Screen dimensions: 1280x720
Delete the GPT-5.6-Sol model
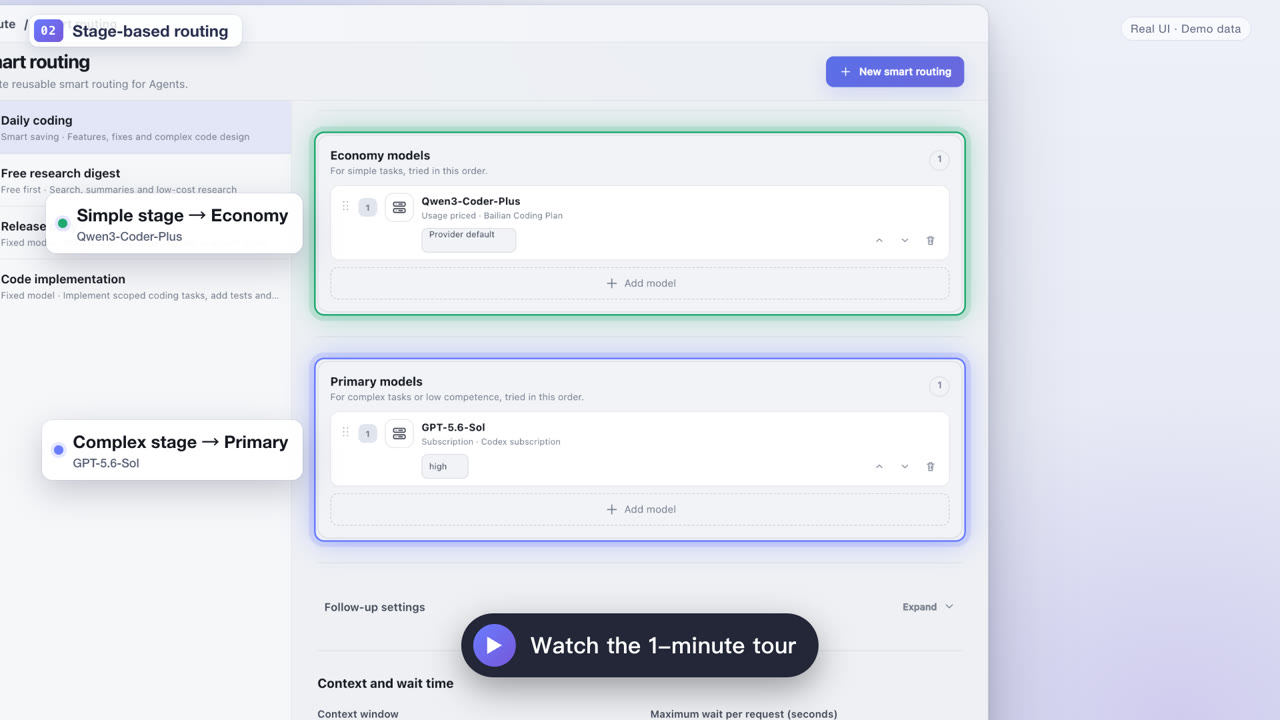(931, 467)
